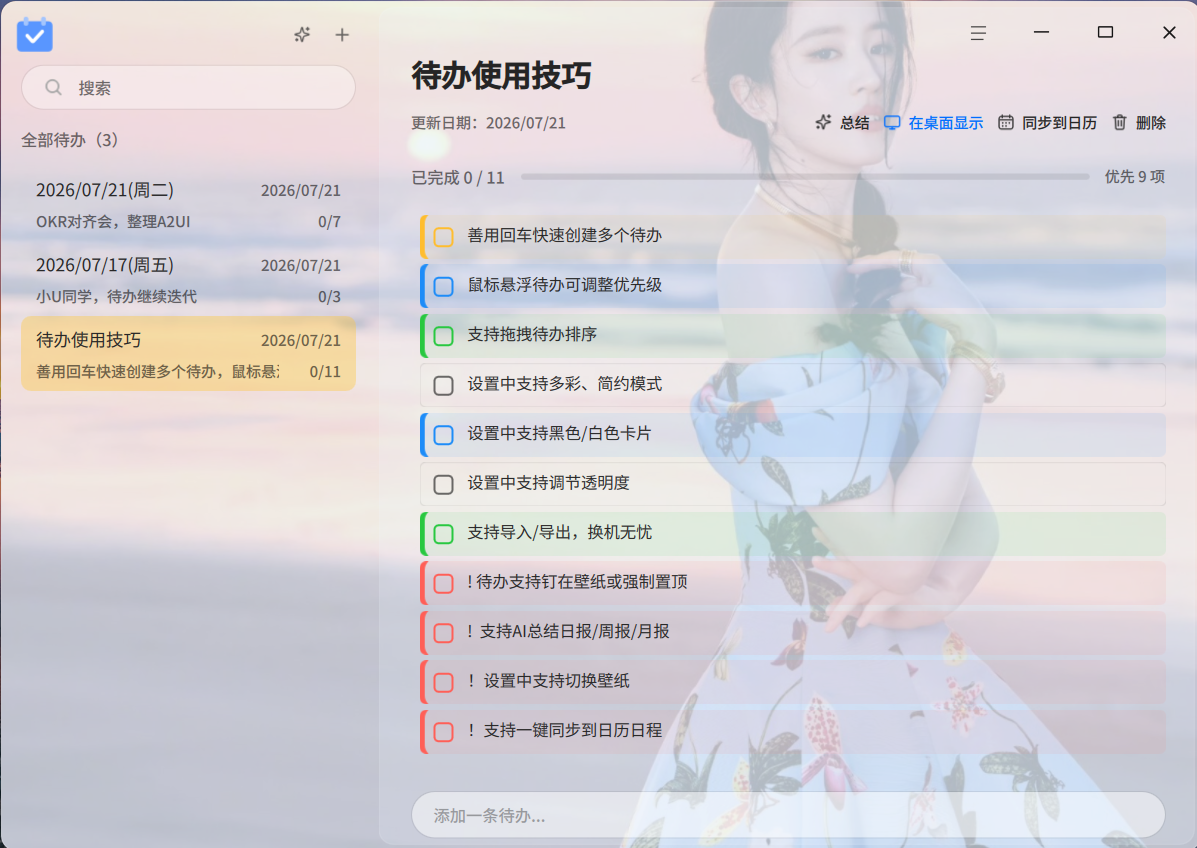Close the todo window
Viewport: 1197px width, 848px height.
coord(1169,32)
